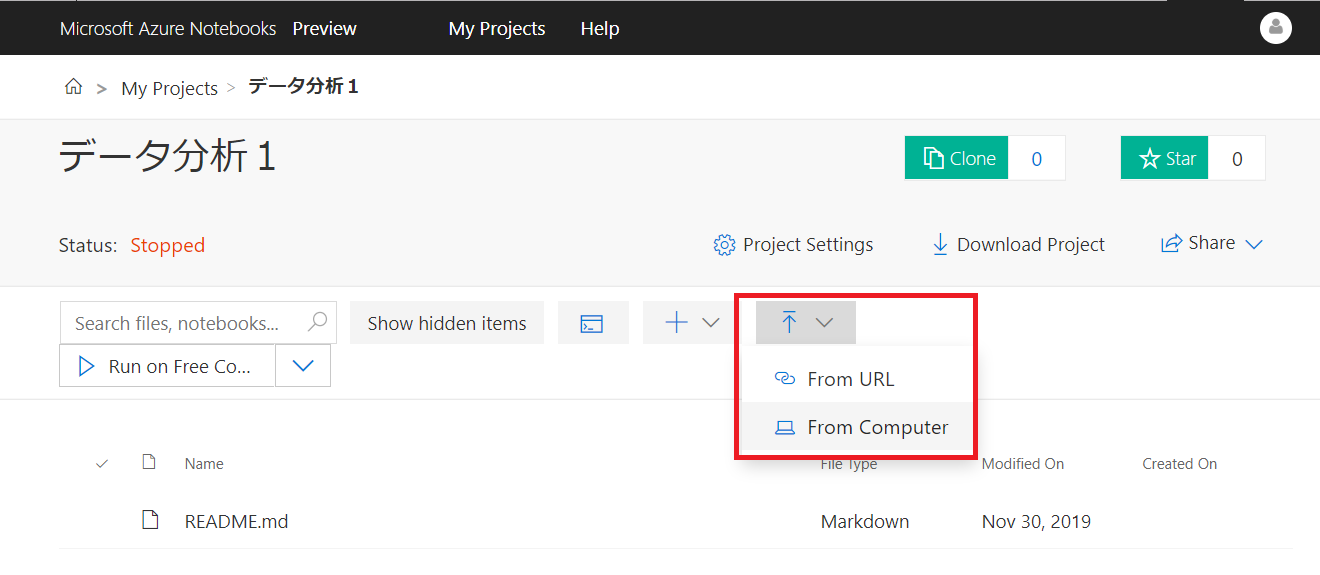Star the project
Viewport: 1320px width, 575px height.
point(1165,158)
